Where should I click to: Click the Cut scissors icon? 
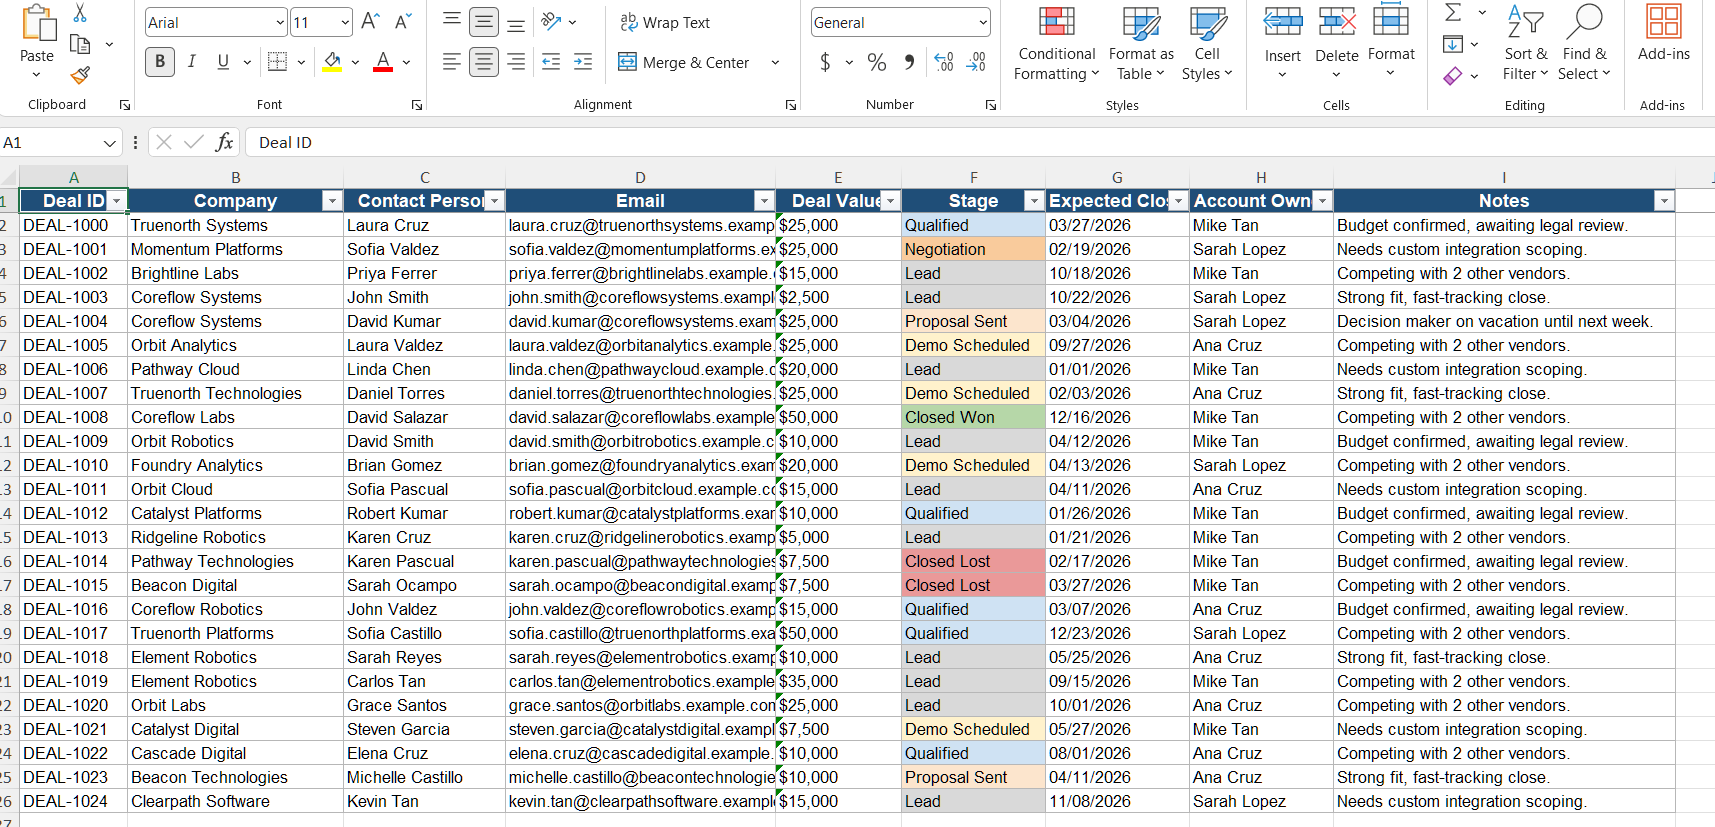click(80, 13)
